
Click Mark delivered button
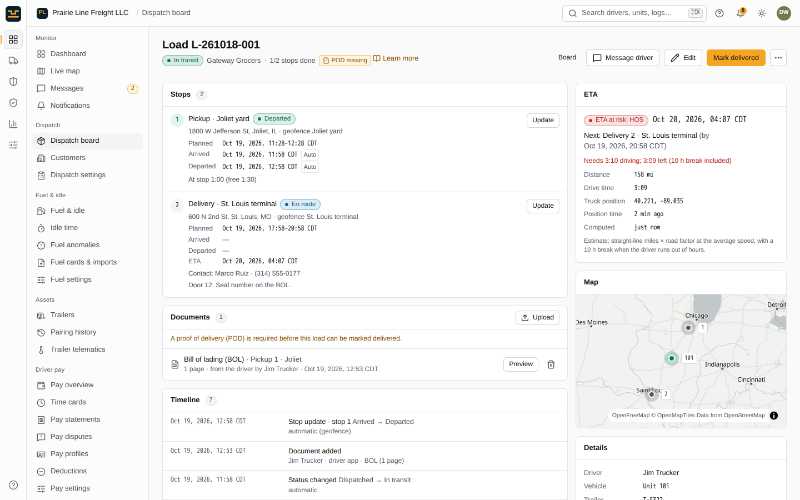(736, 58)
